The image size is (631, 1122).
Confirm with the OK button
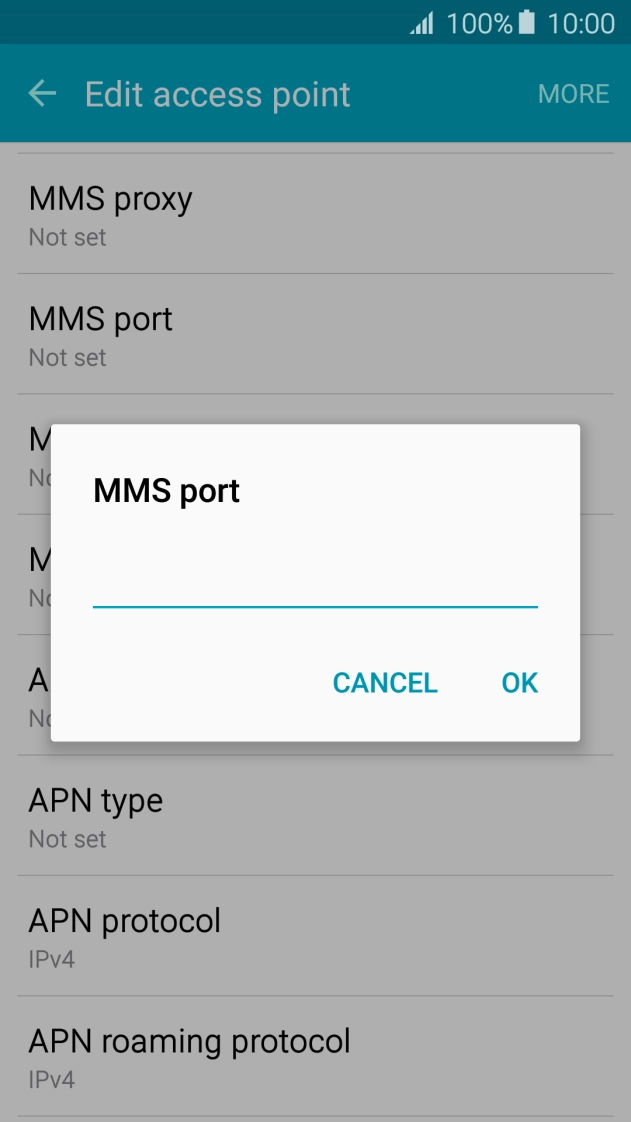(x=520, y=683)
